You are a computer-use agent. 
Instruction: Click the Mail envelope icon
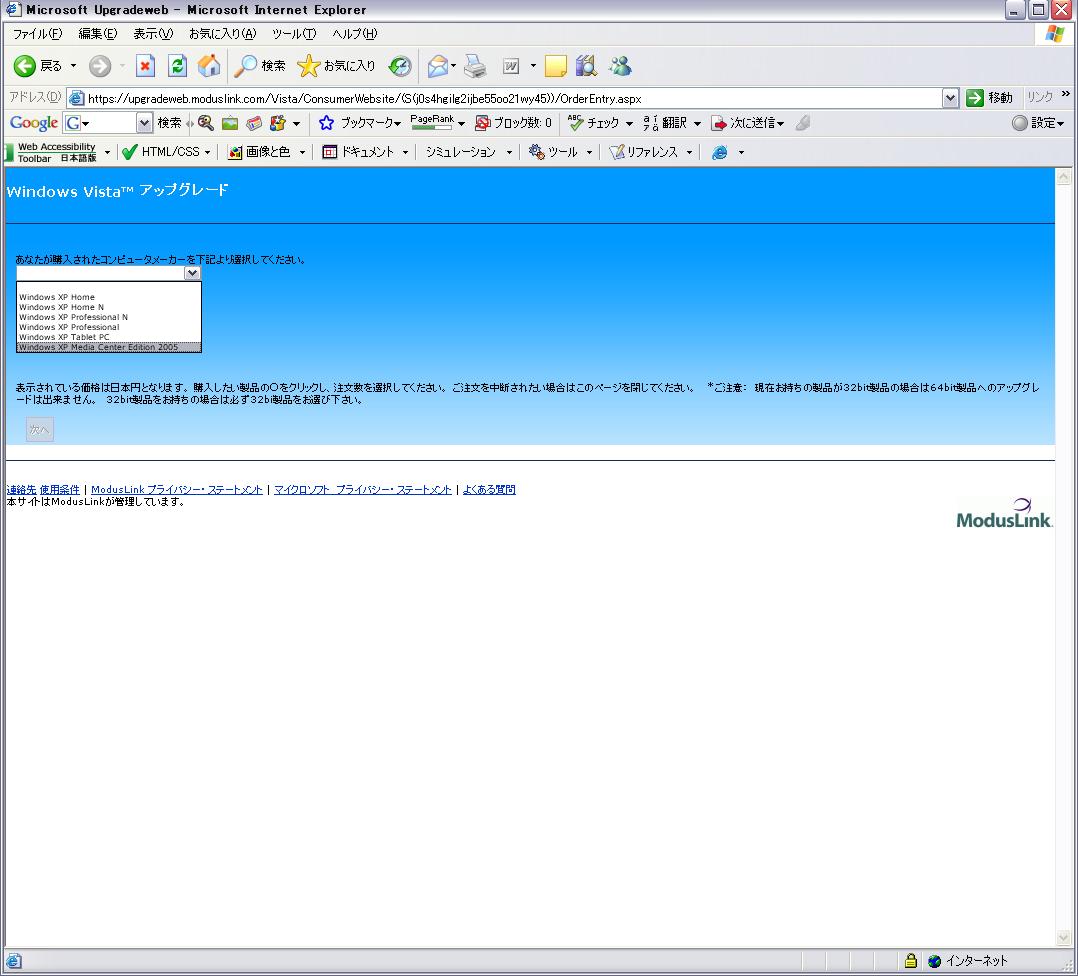pyautogui.click(x=438, y=66)
